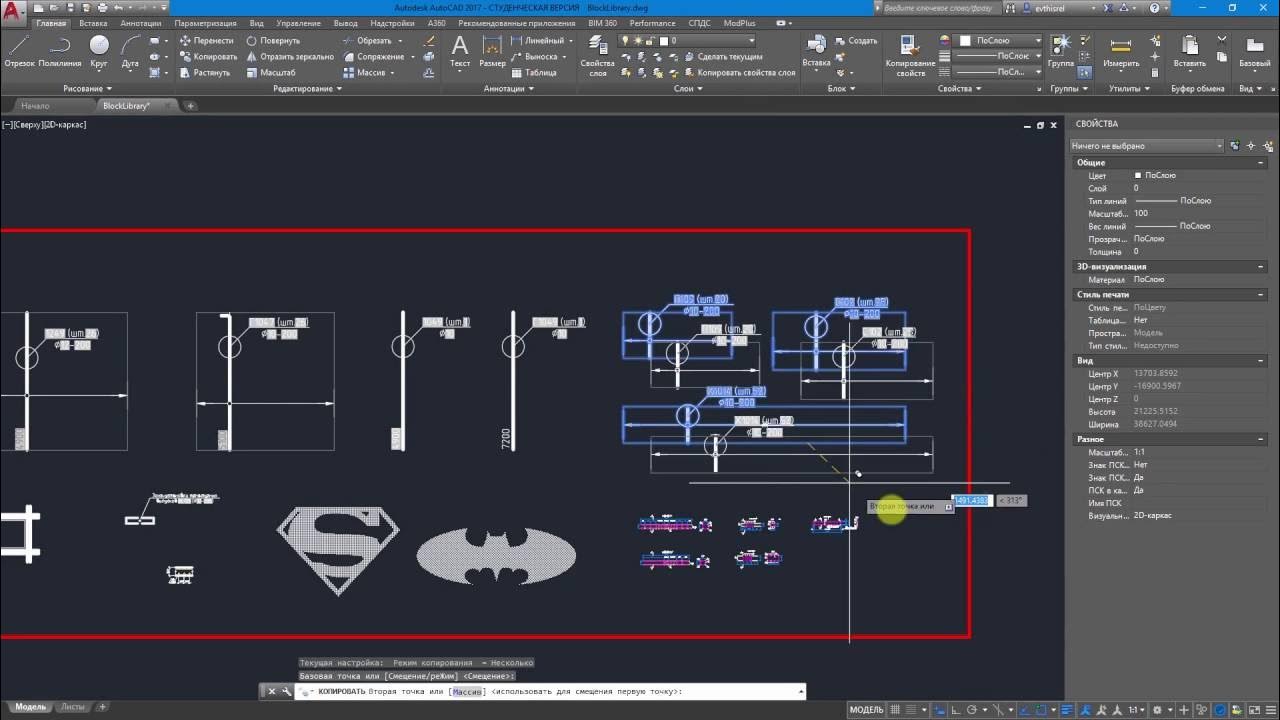Click the Растянуть stretch tool
1280x720 pixels.
click(205, 73)
